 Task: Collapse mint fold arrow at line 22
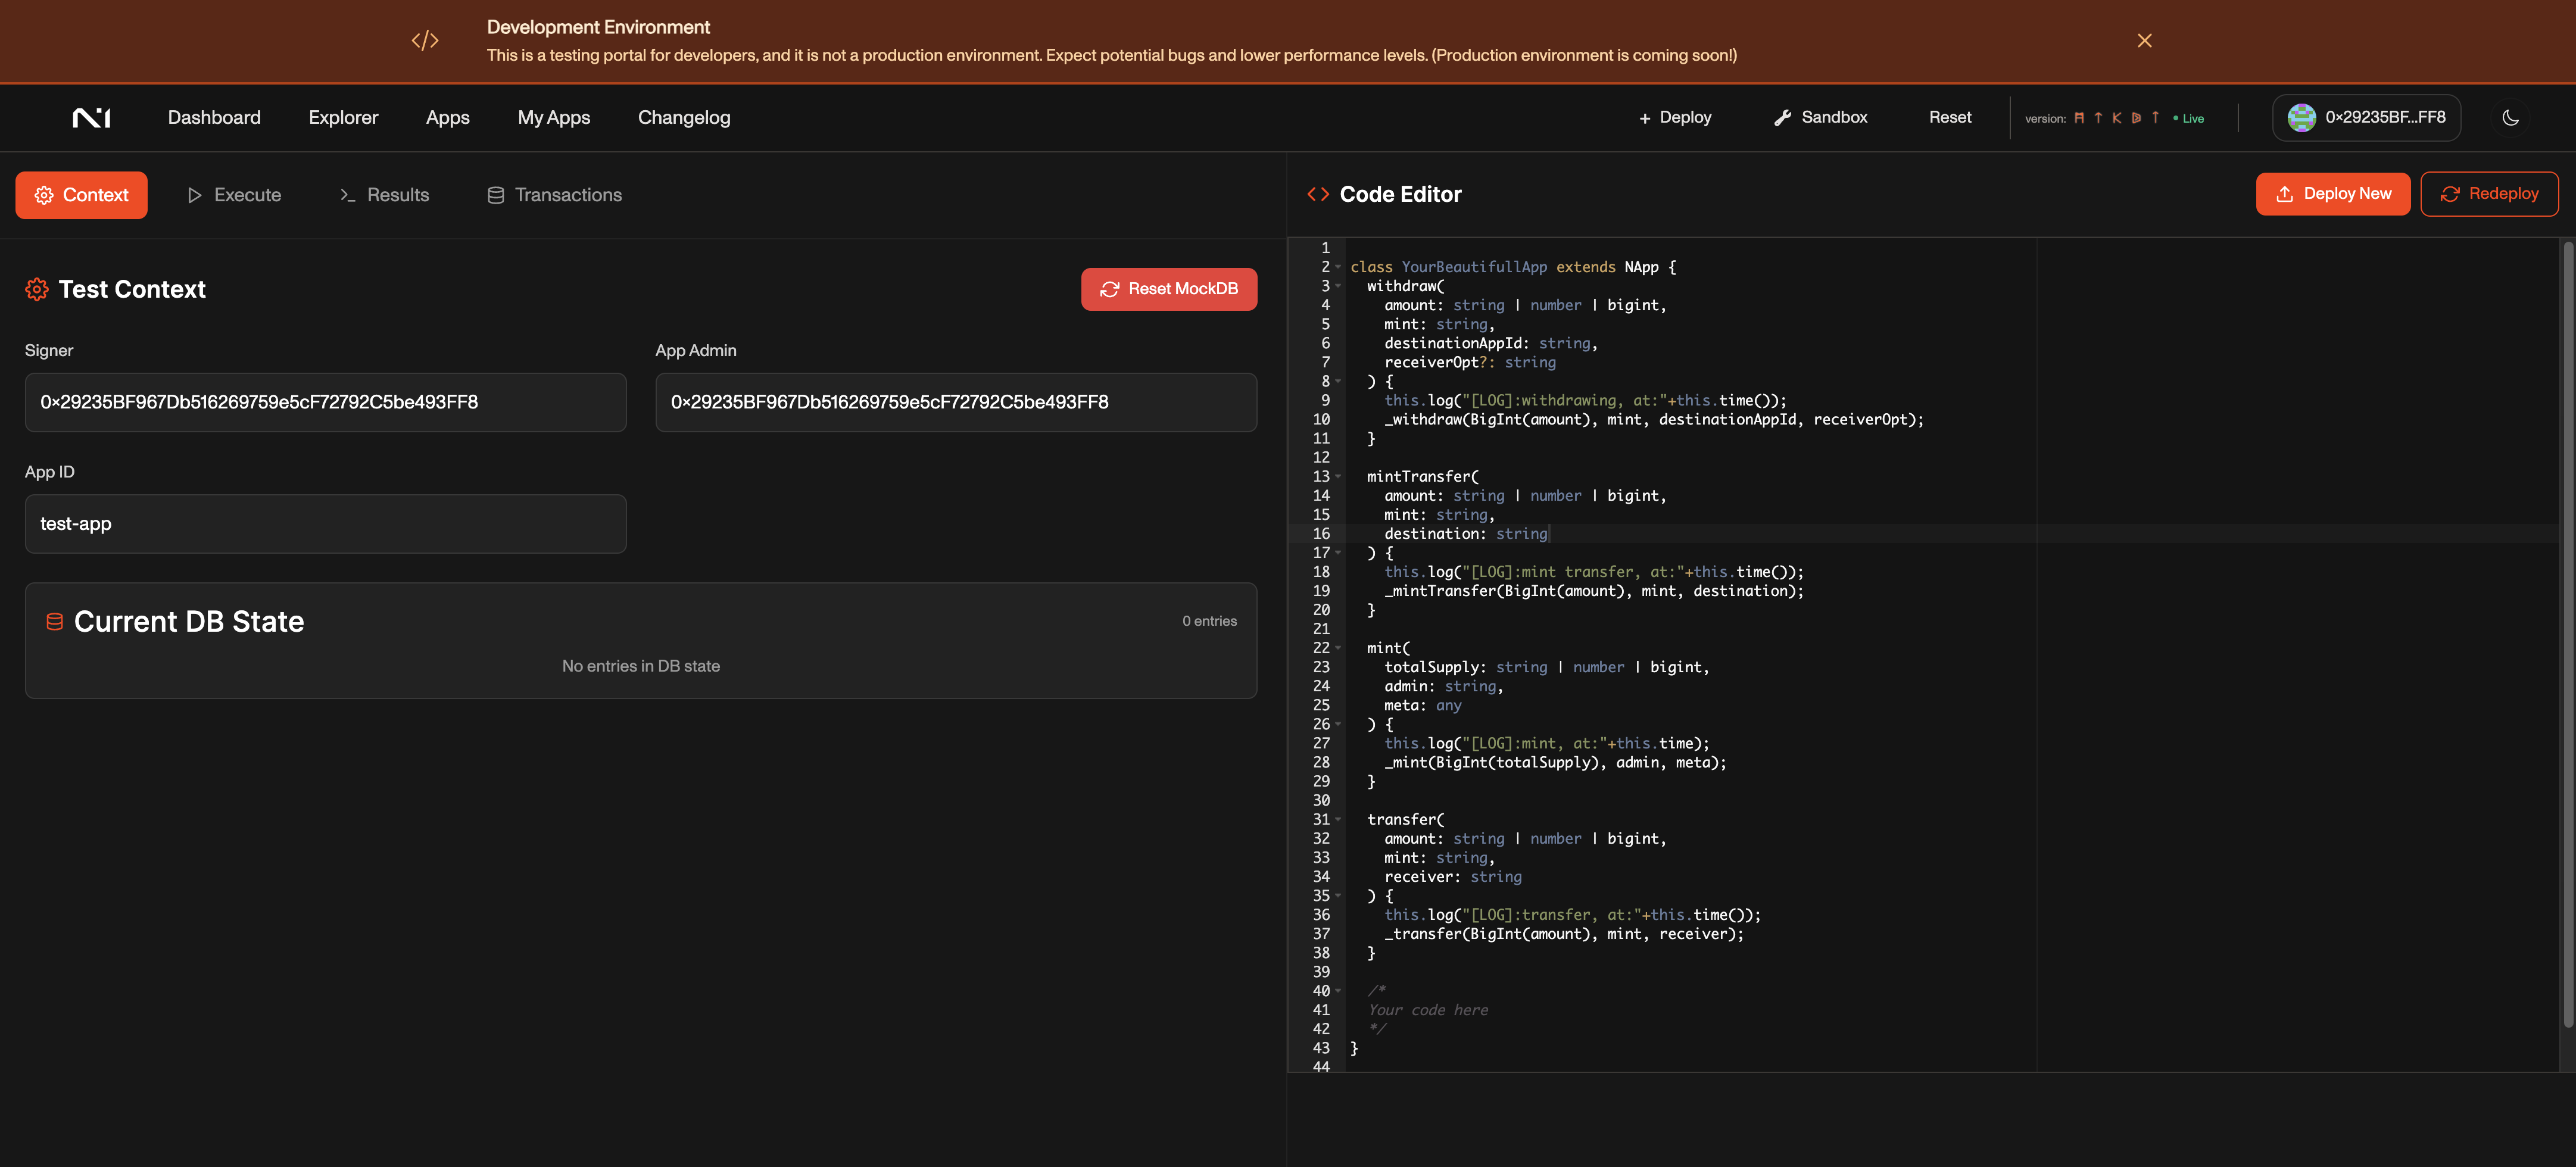[x=1338, y=648]
